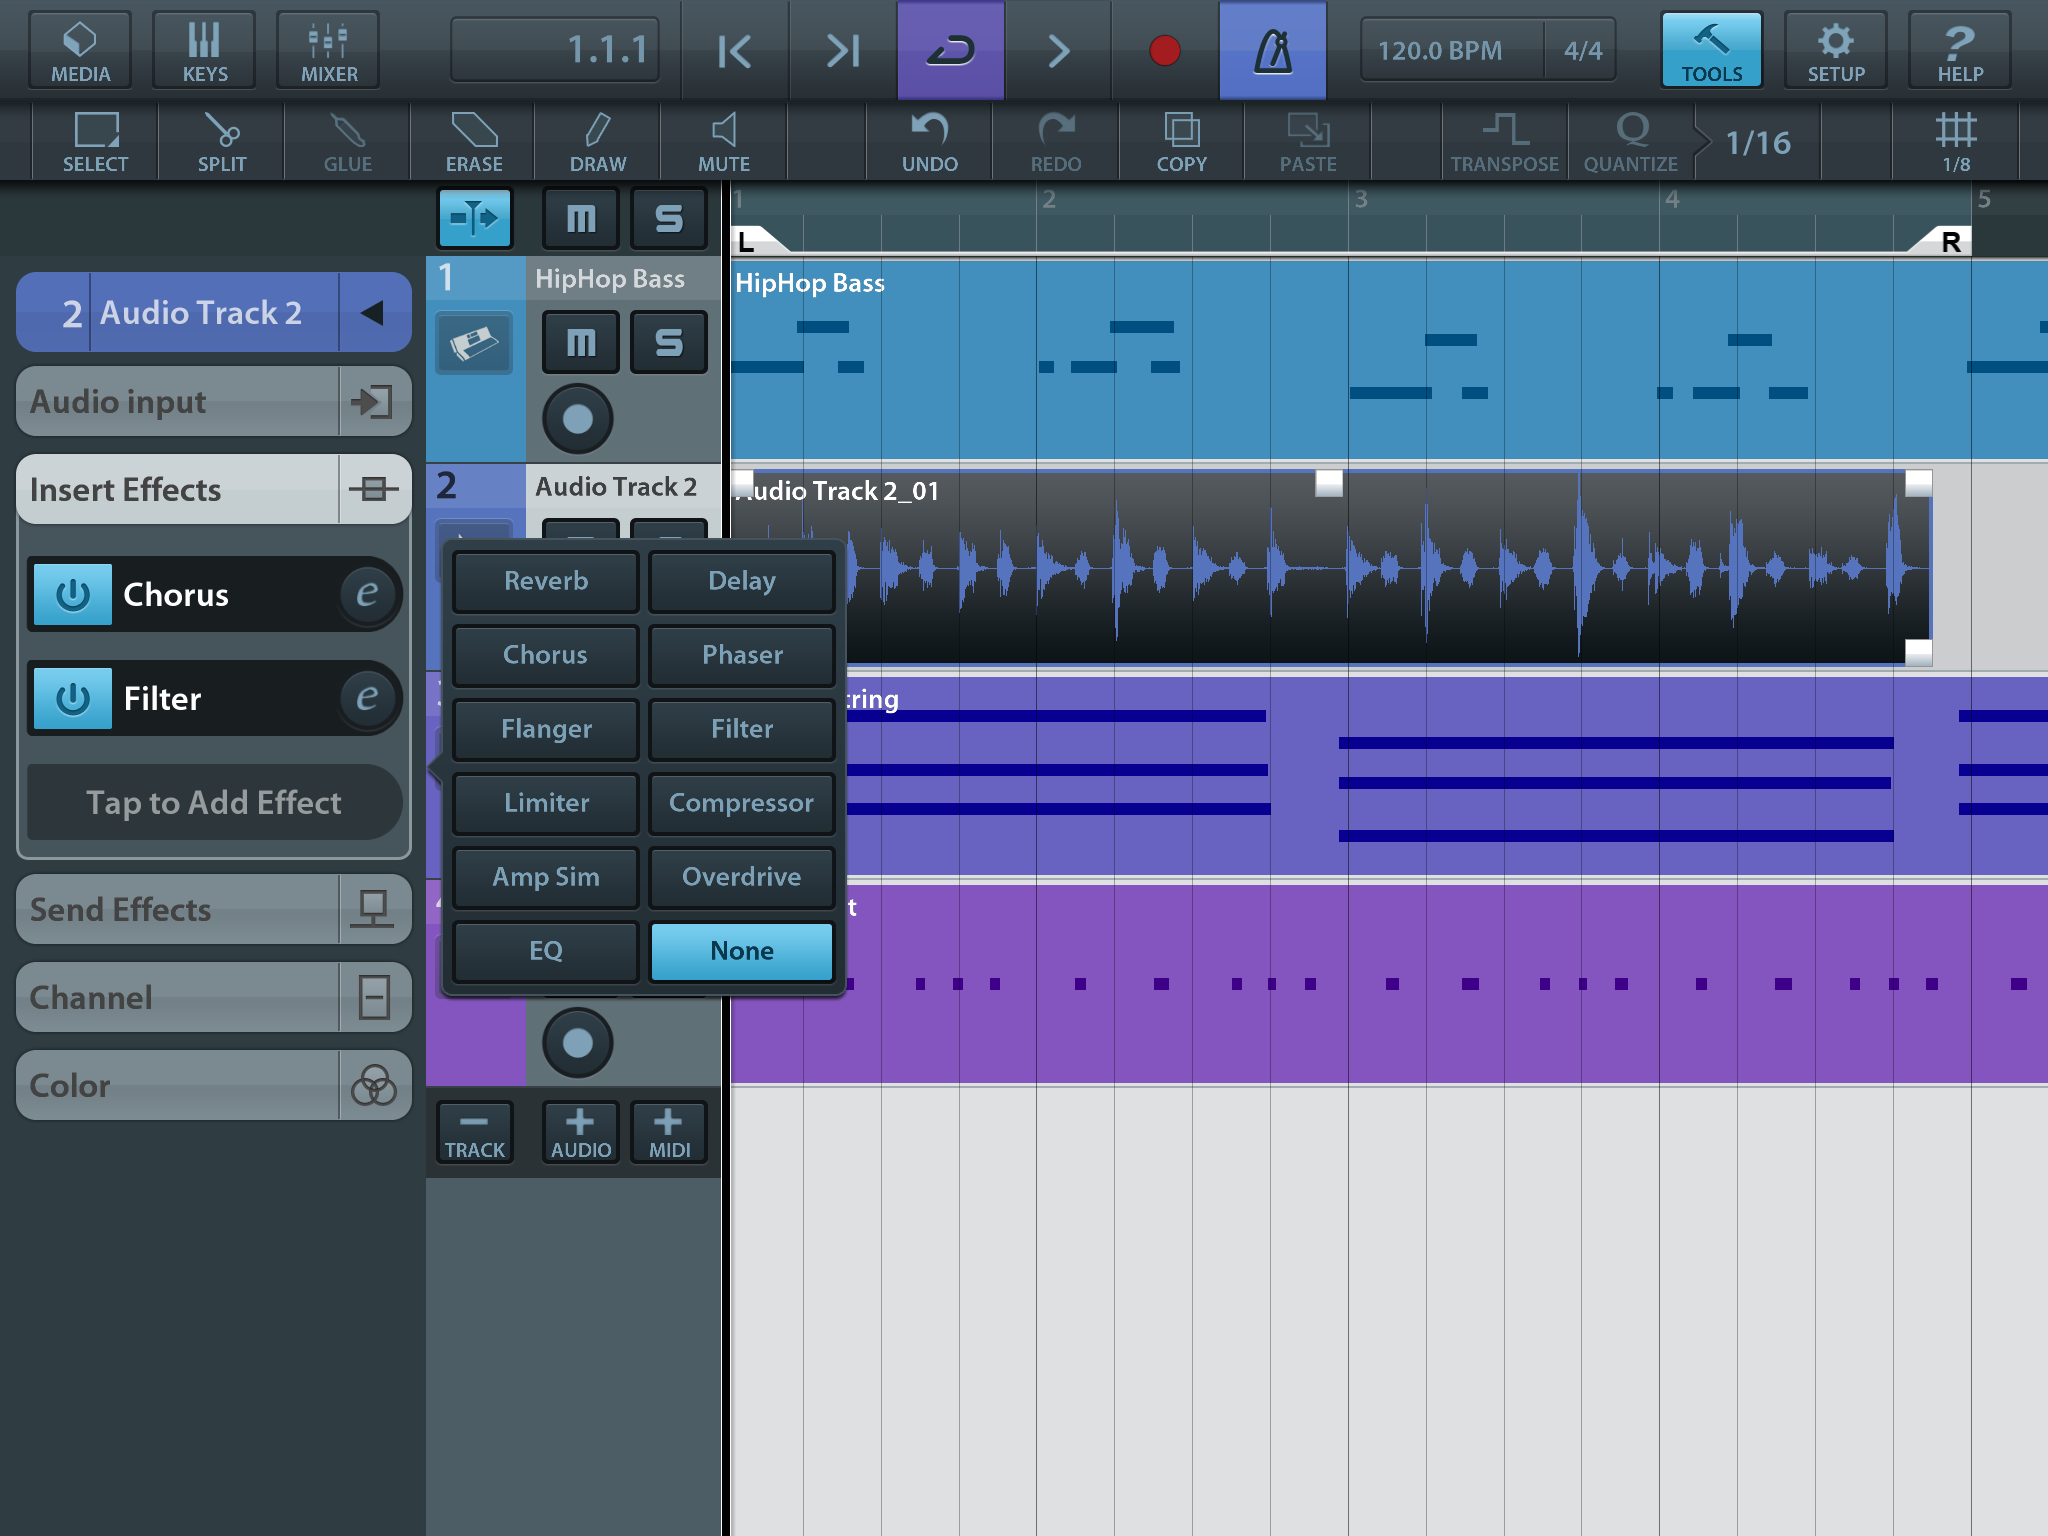Screen dimensions: 2048x1536
Task: Select Flanger from effect menu
Action: [546, 729]
